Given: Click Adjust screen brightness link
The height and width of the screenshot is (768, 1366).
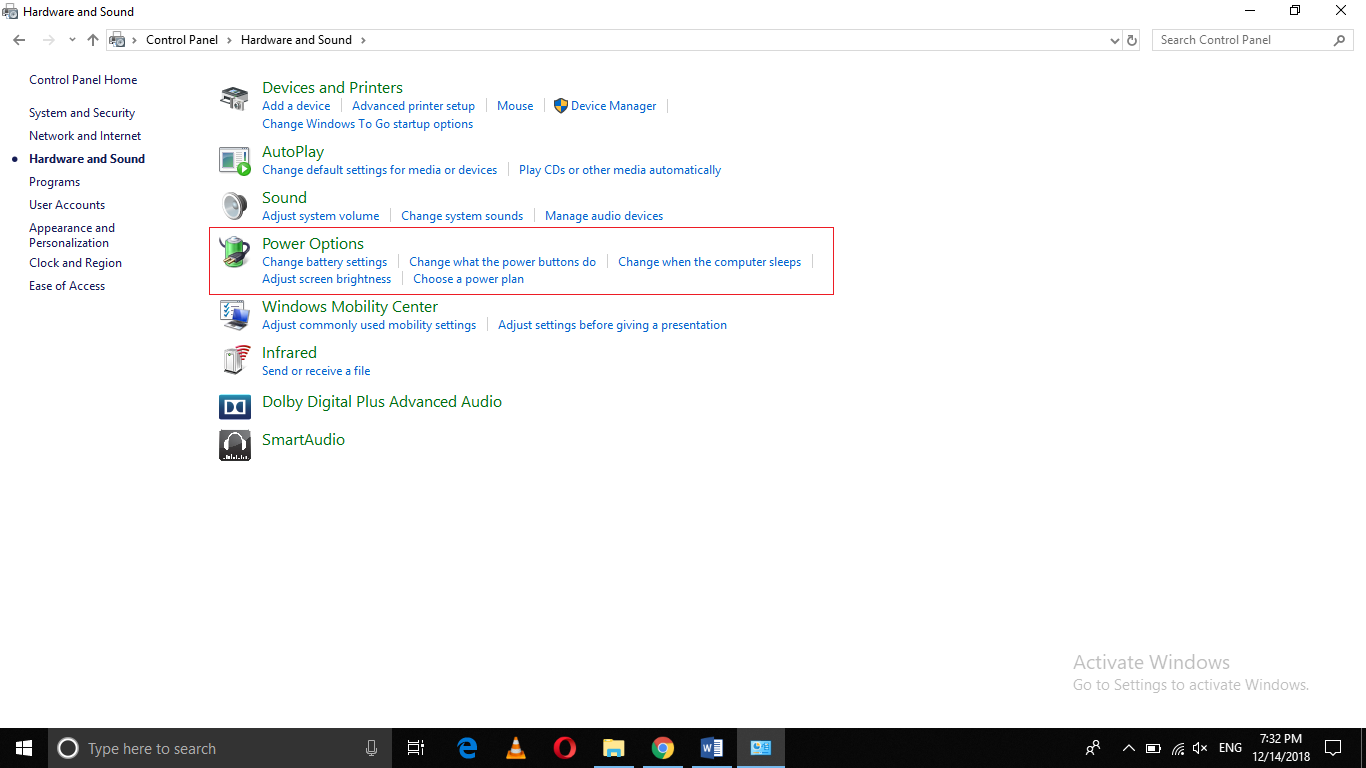Looking at the screenshot, I should point(326,279).
